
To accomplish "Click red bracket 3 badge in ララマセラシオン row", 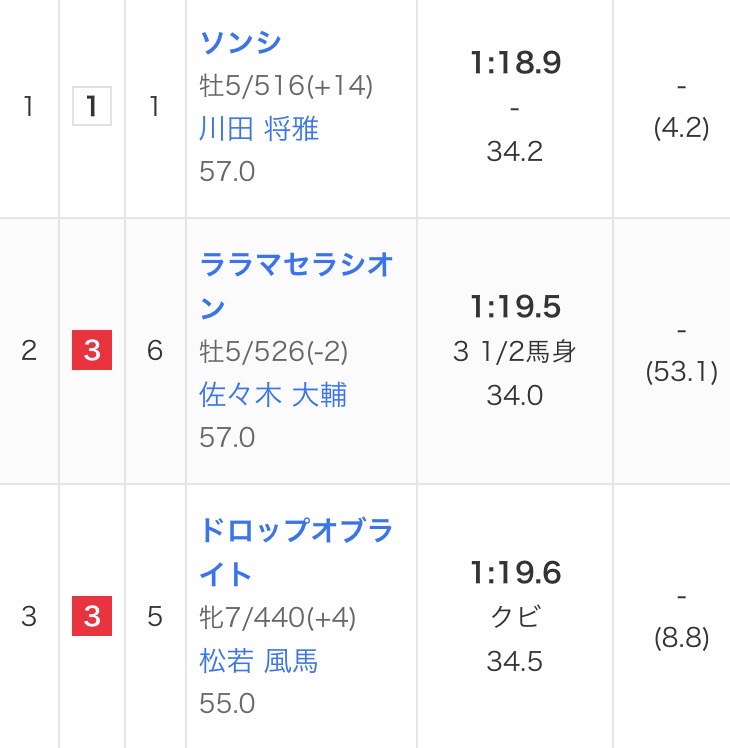I will pyautogui.click(x=92, y=351).
